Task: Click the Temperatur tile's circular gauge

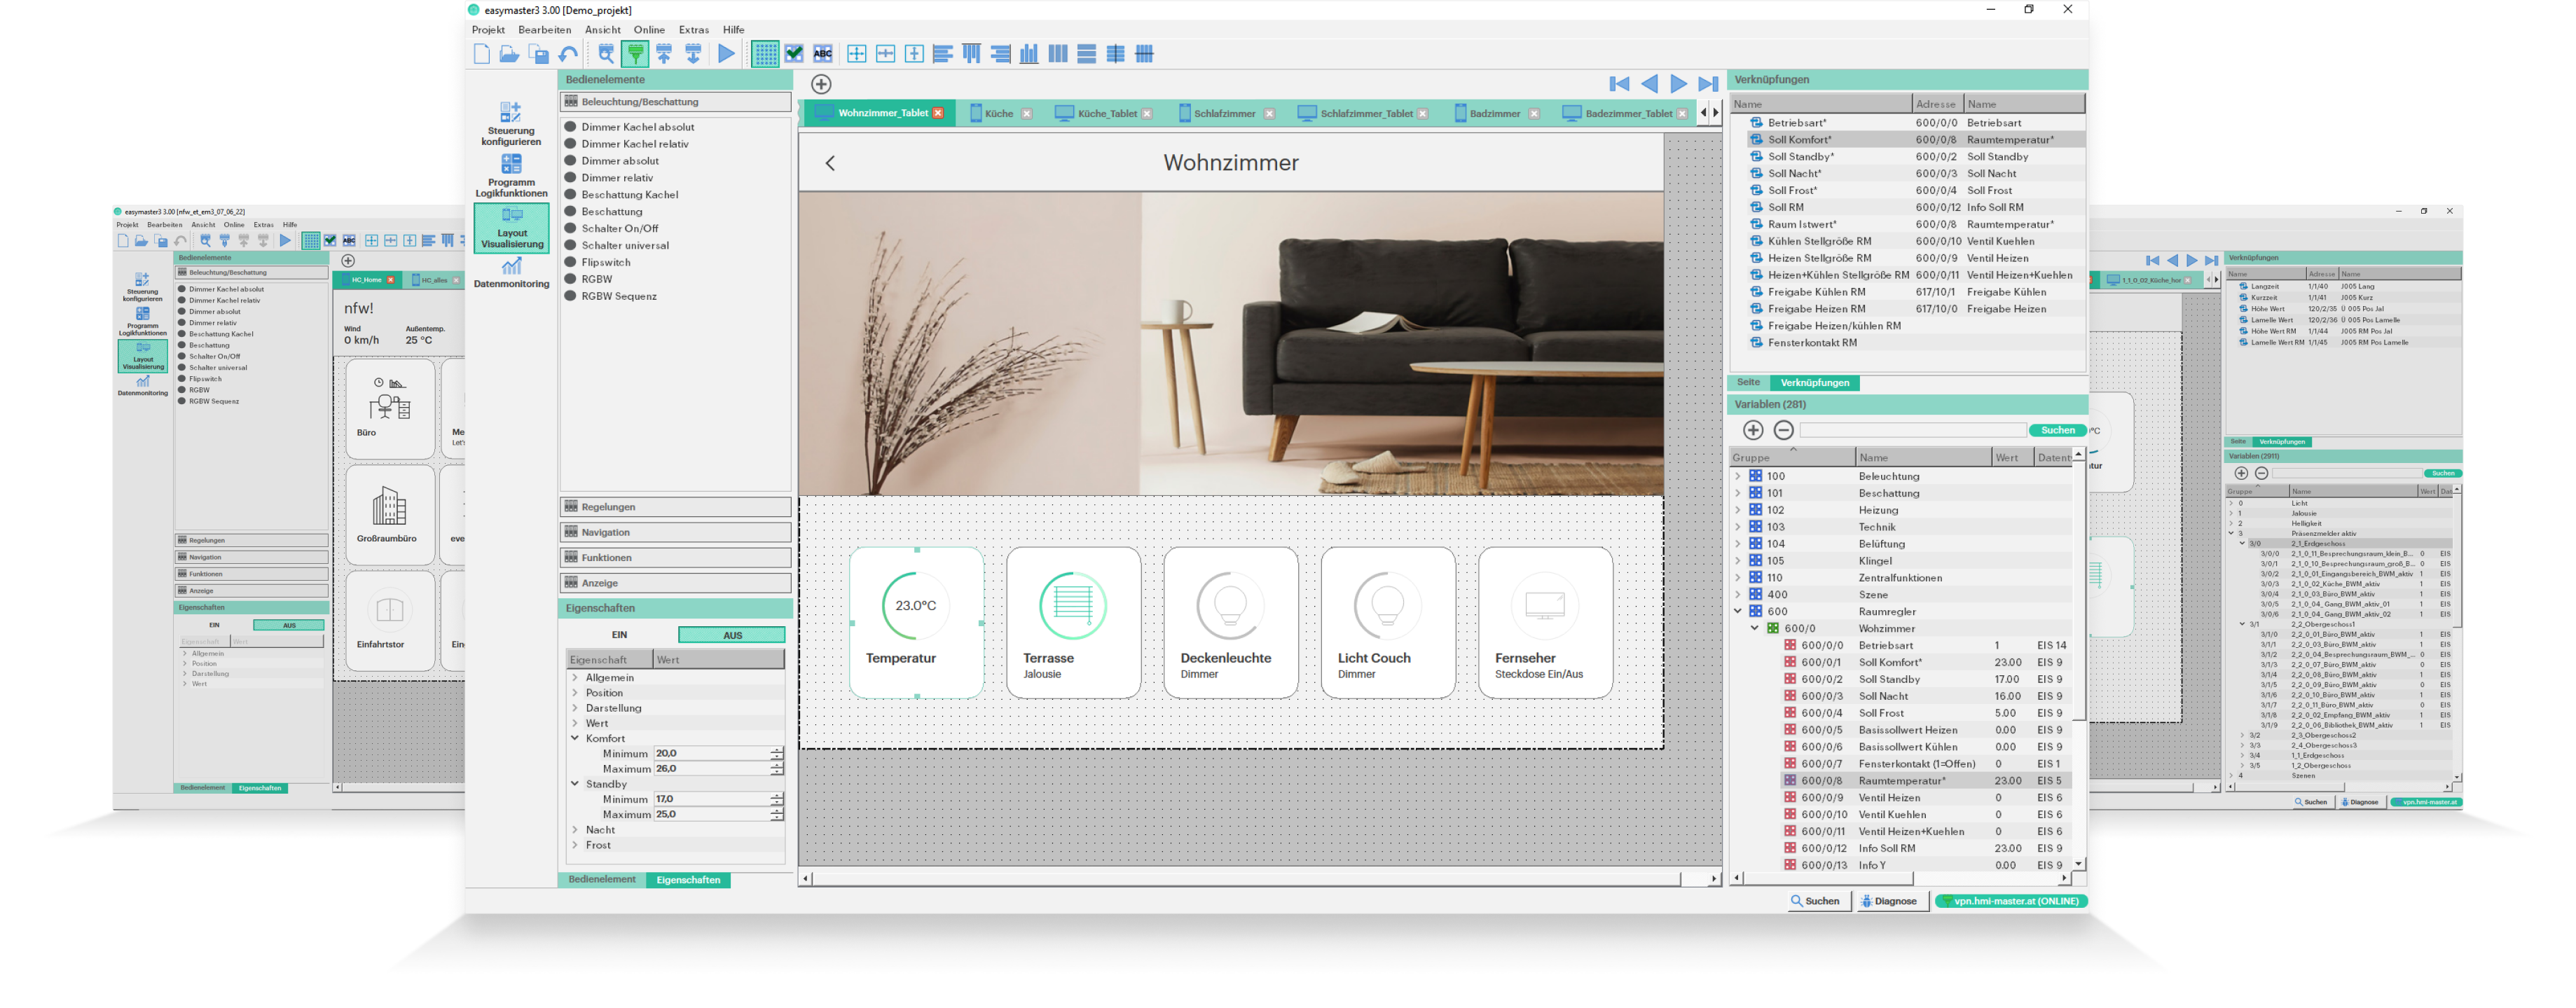Action: pyautogui.click(x=915, y=605)
